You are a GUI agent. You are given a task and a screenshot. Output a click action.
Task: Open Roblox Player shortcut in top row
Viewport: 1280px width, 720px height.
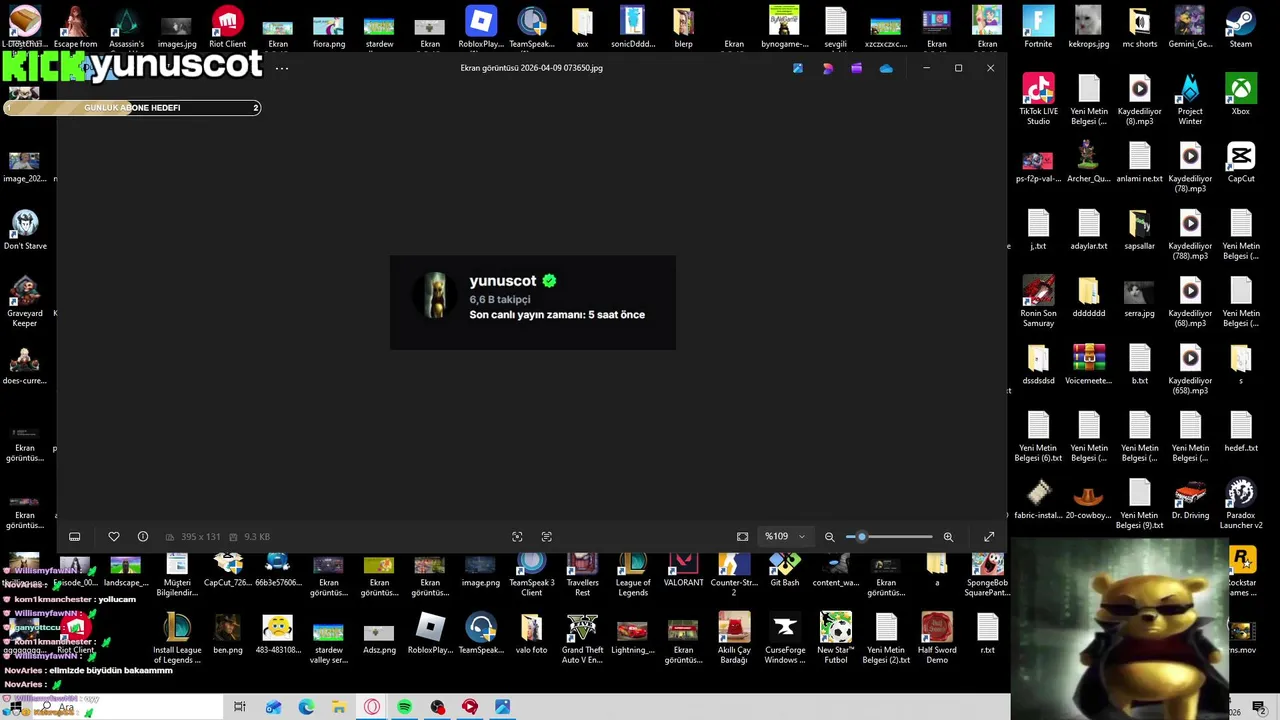point(481,28)
